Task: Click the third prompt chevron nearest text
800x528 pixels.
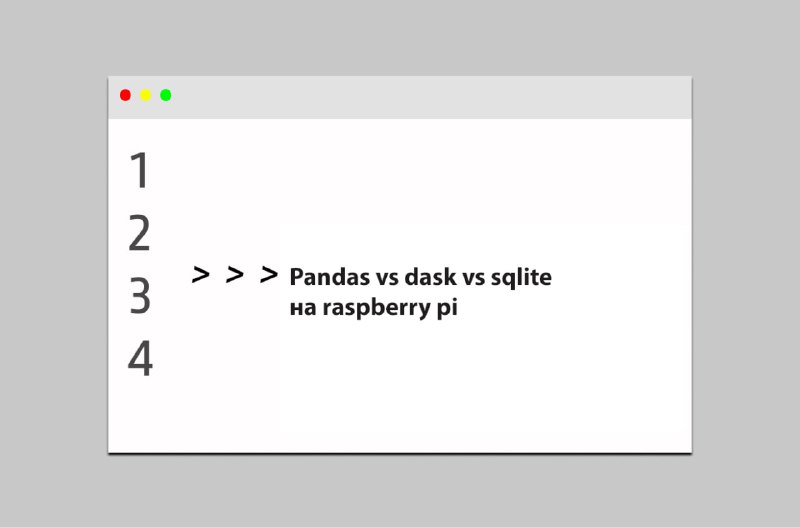Action: click(x=269, y=274)
